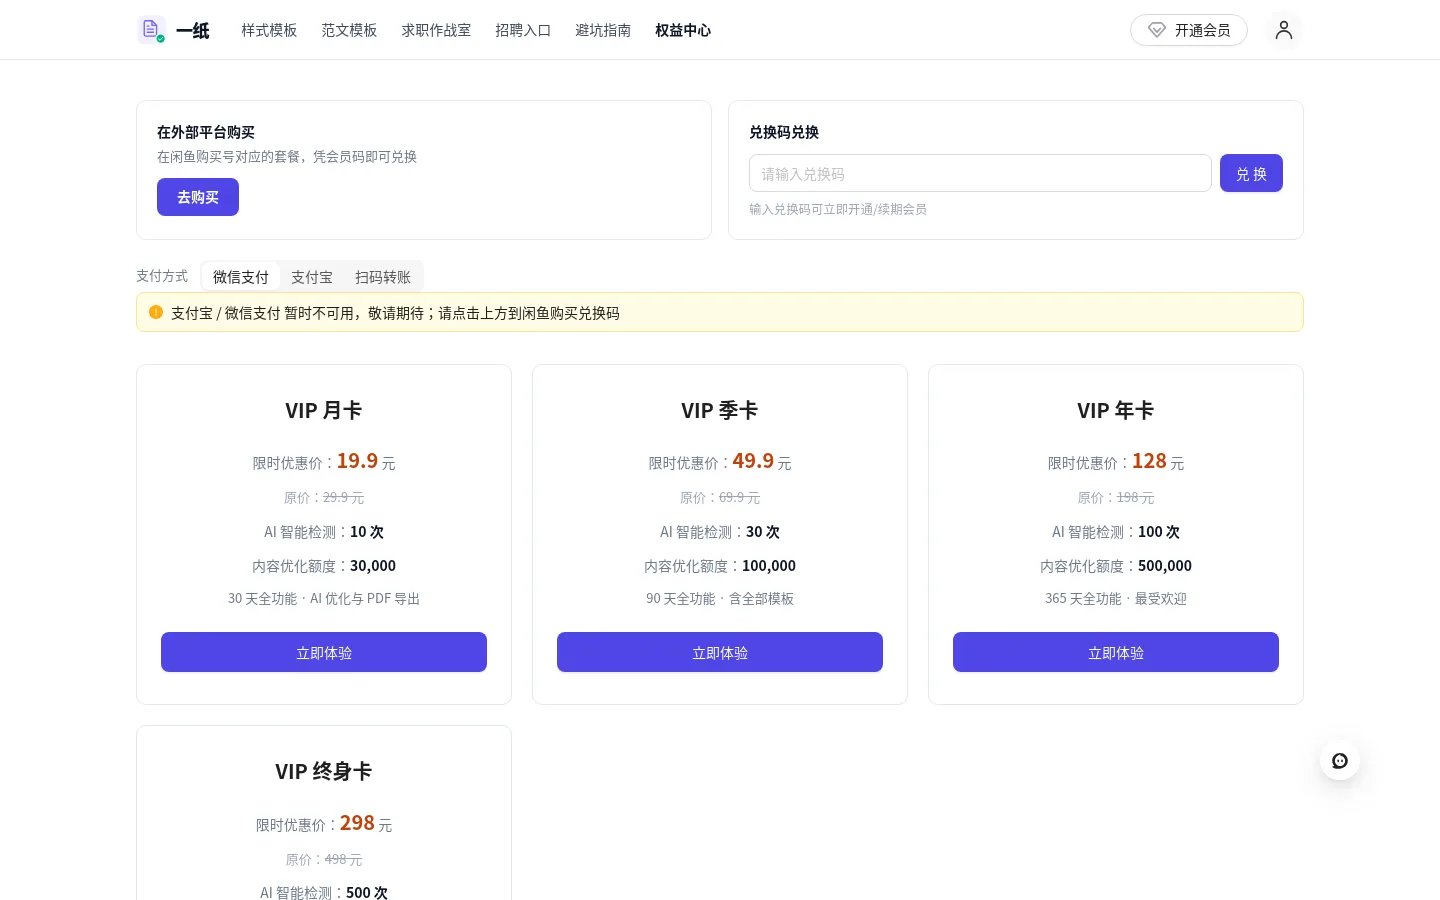The image size is (1440, 900).
Task: Click the 一纸 document logo icon
Action: coord(151,30)
